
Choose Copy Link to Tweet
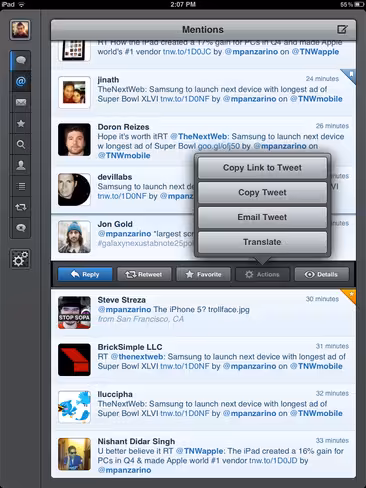click(262, 168)
